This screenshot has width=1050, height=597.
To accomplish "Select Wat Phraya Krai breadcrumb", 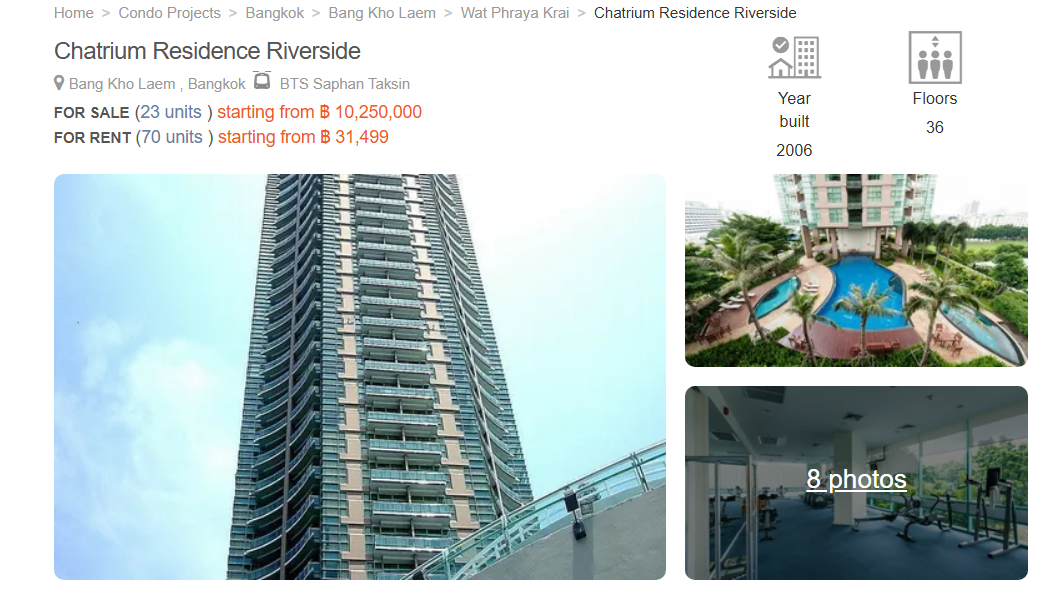I will (515, 13).
